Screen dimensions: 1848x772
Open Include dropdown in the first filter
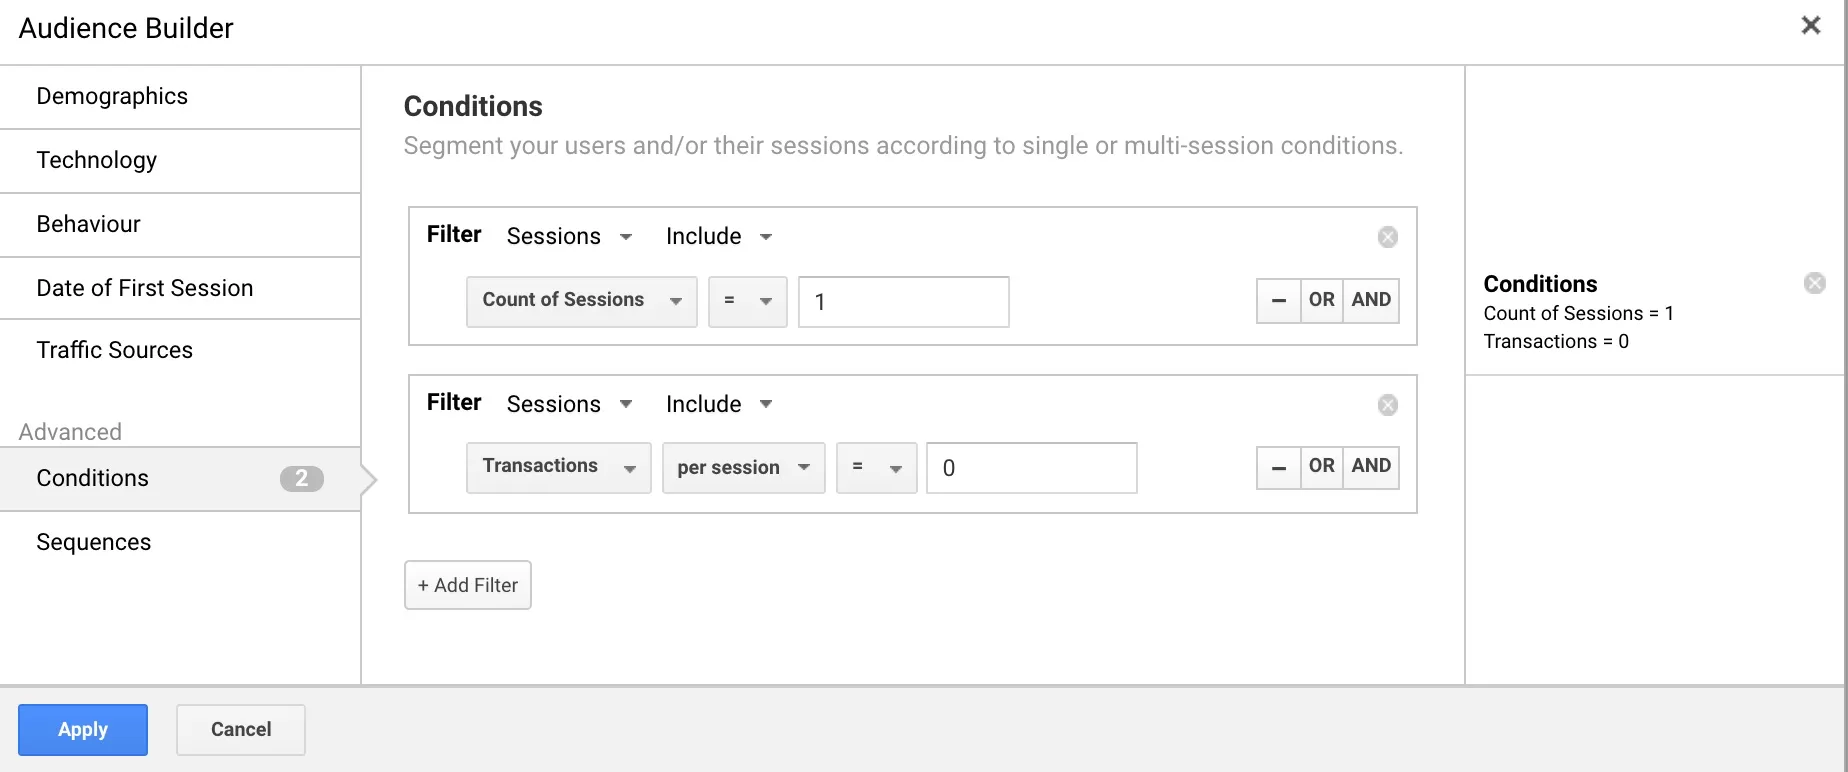719,237
